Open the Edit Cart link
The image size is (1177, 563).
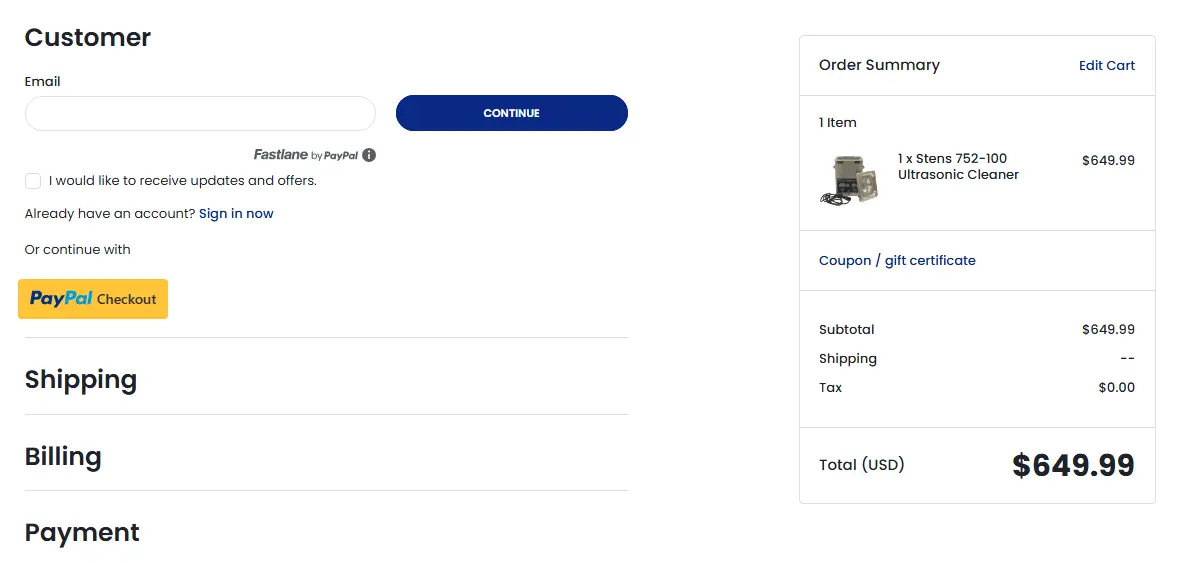(1107, 65)
